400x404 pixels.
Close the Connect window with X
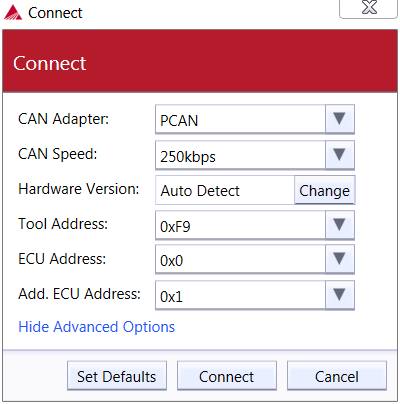[369, 8]
